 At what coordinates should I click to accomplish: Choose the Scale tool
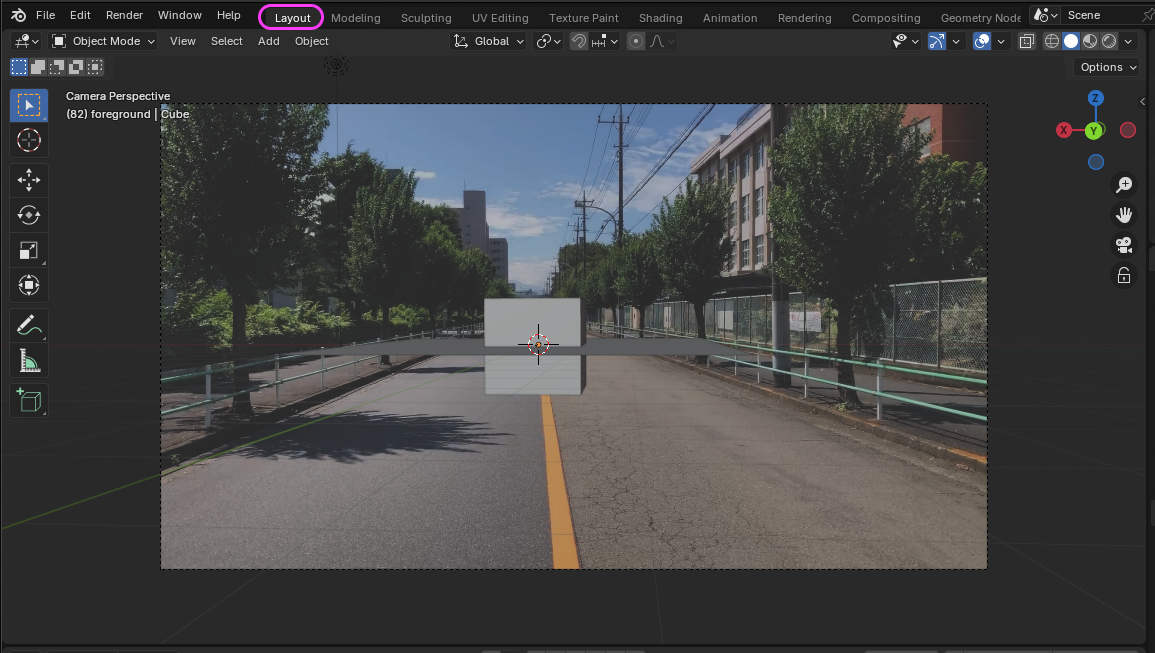29,250
